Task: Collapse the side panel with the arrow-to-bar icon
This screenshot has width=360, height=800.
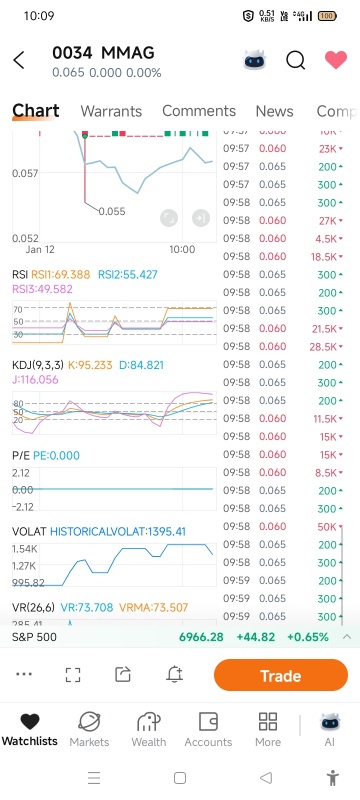Action: 201,218
